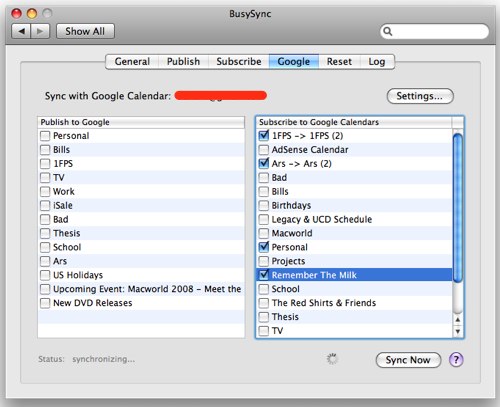This screenshot has width=500, height=407.
Task: Click the yellow minimize window button
Action: [x=32, y=14]
